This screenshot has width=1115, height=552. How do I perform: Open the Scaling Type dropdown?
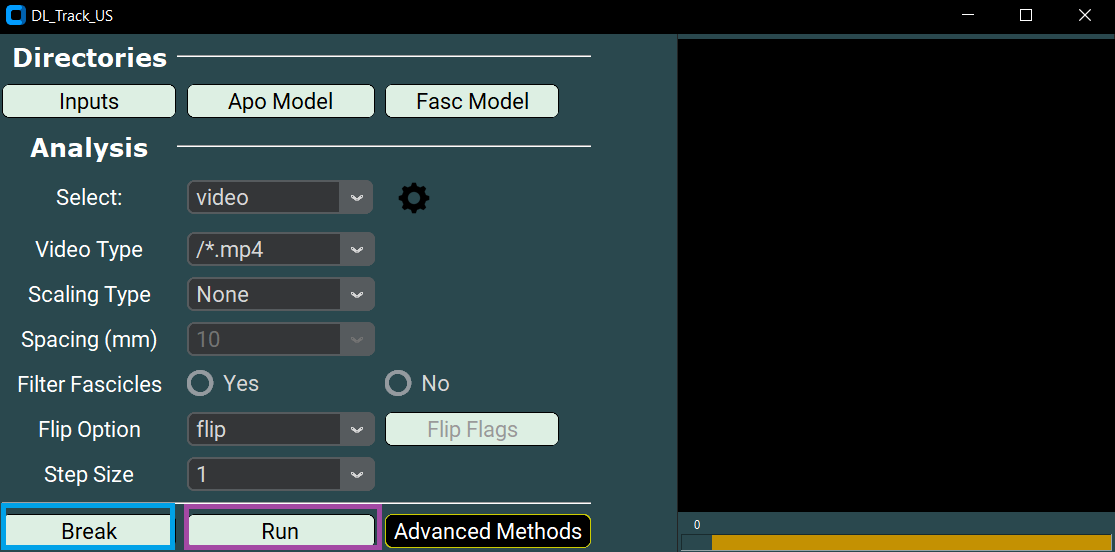280,294
